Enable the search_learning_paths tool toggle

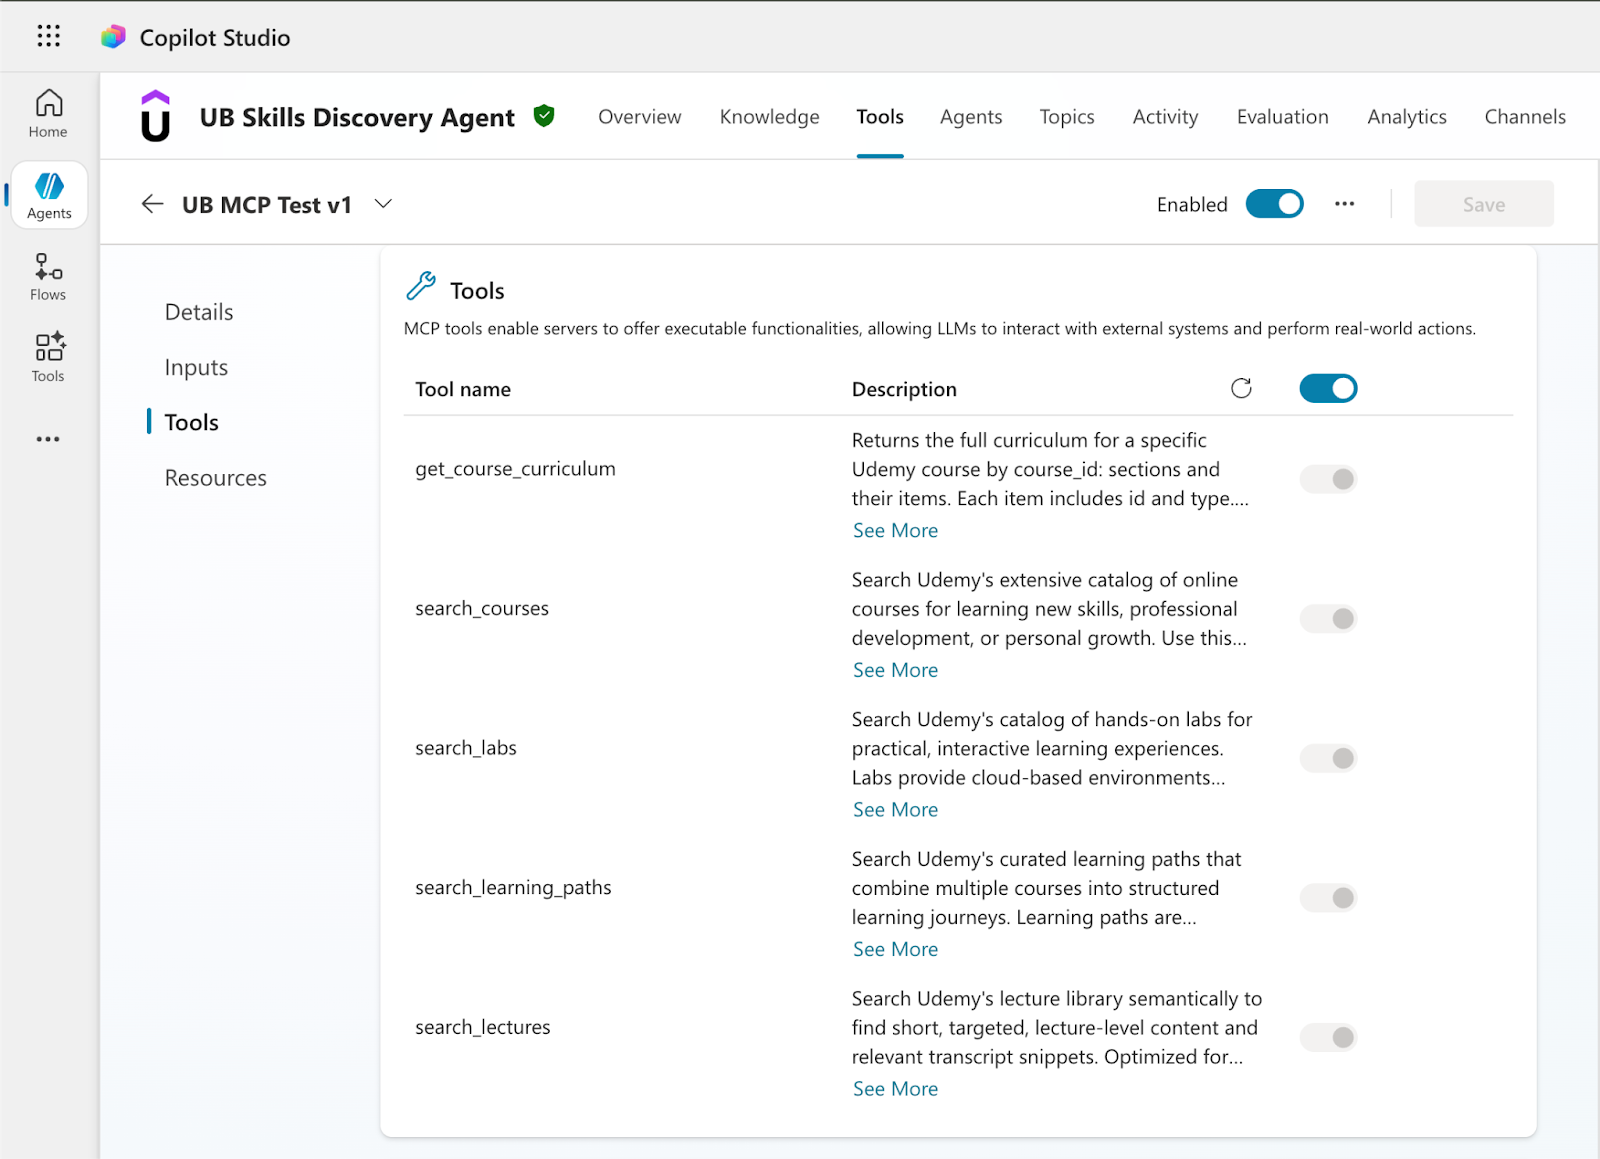pos(1328,898)
